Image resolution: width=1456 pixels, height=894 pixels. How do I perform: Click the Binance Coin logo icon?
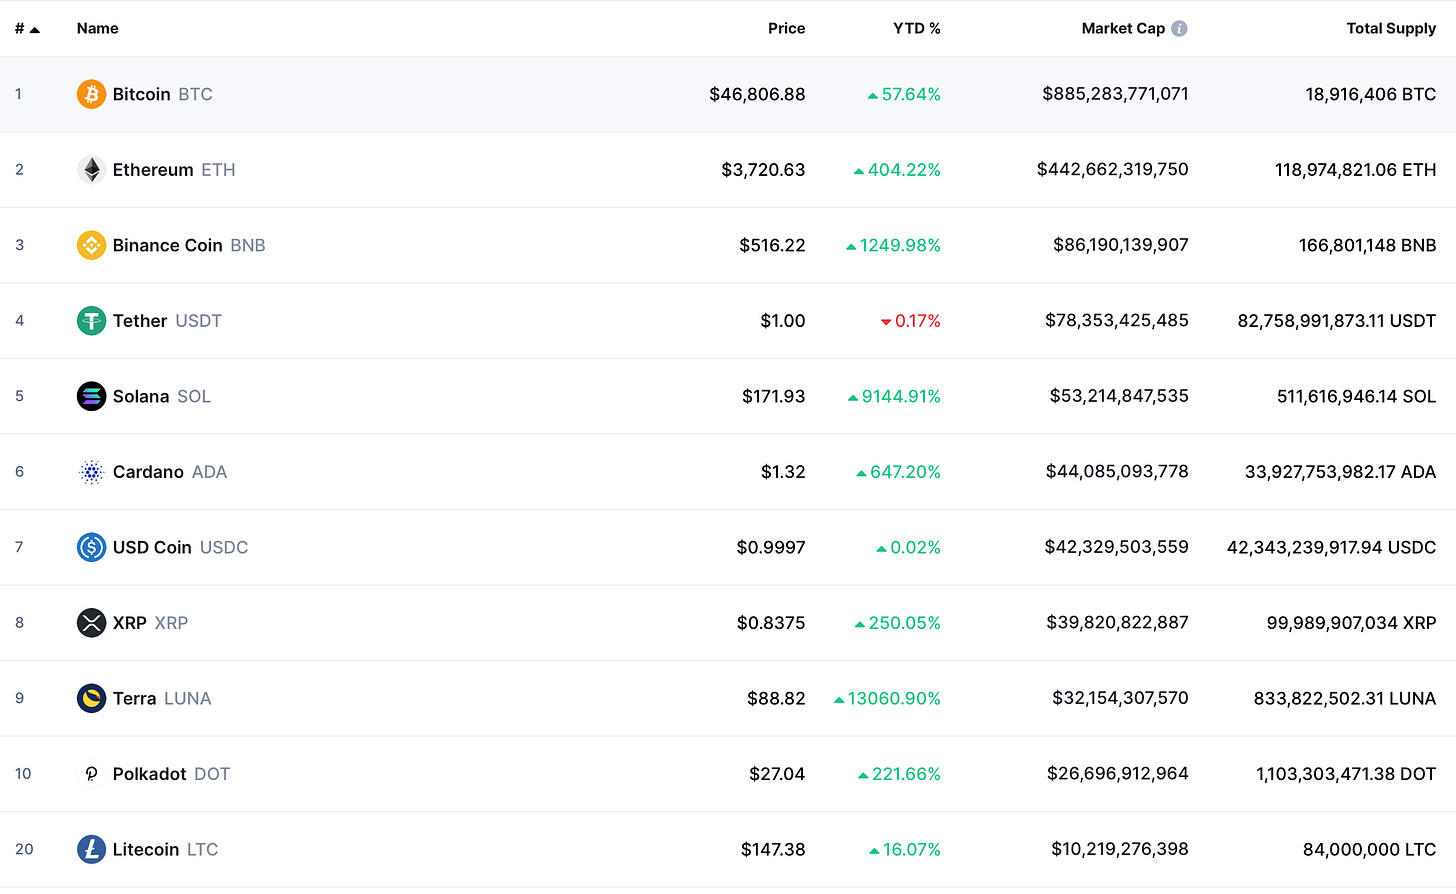coord(91,245)
